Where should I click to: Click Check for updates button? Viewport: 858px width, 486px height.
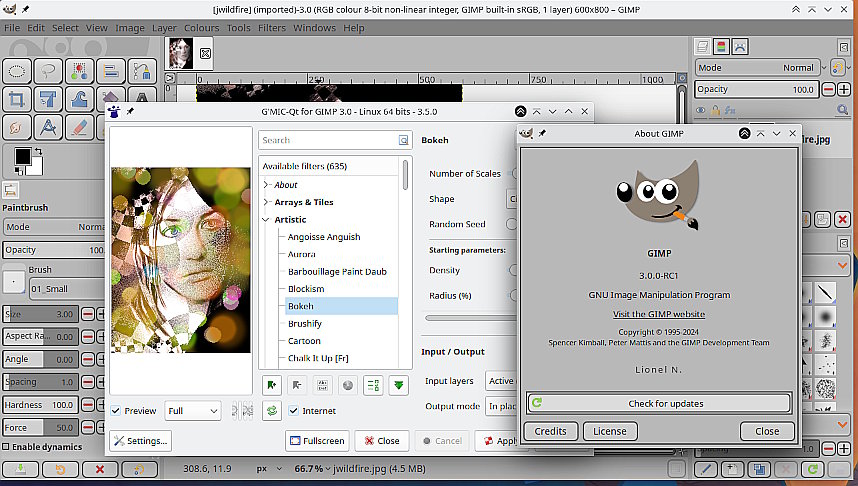coord(659,403)
